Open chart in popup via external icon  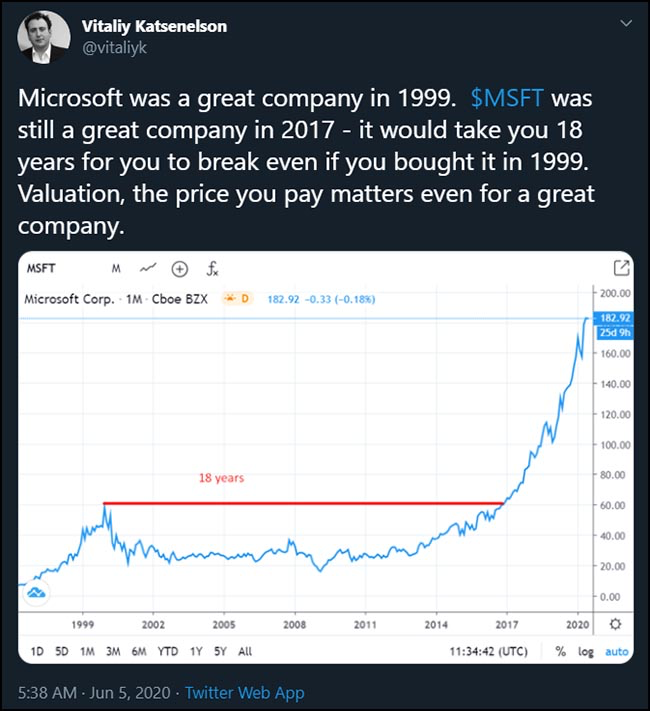click(621, 268)
